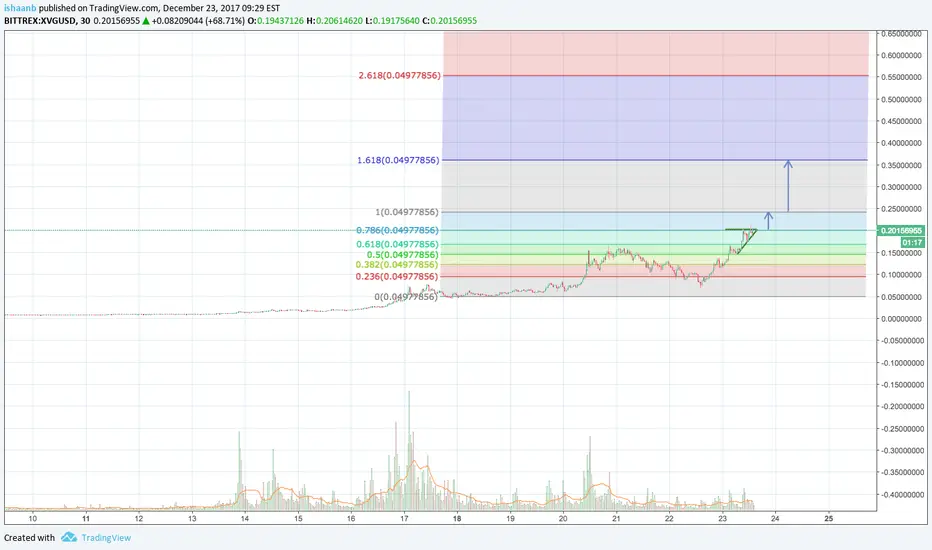Click the 0.382(0.04977856) Fibonacci label

click(397, 265)
